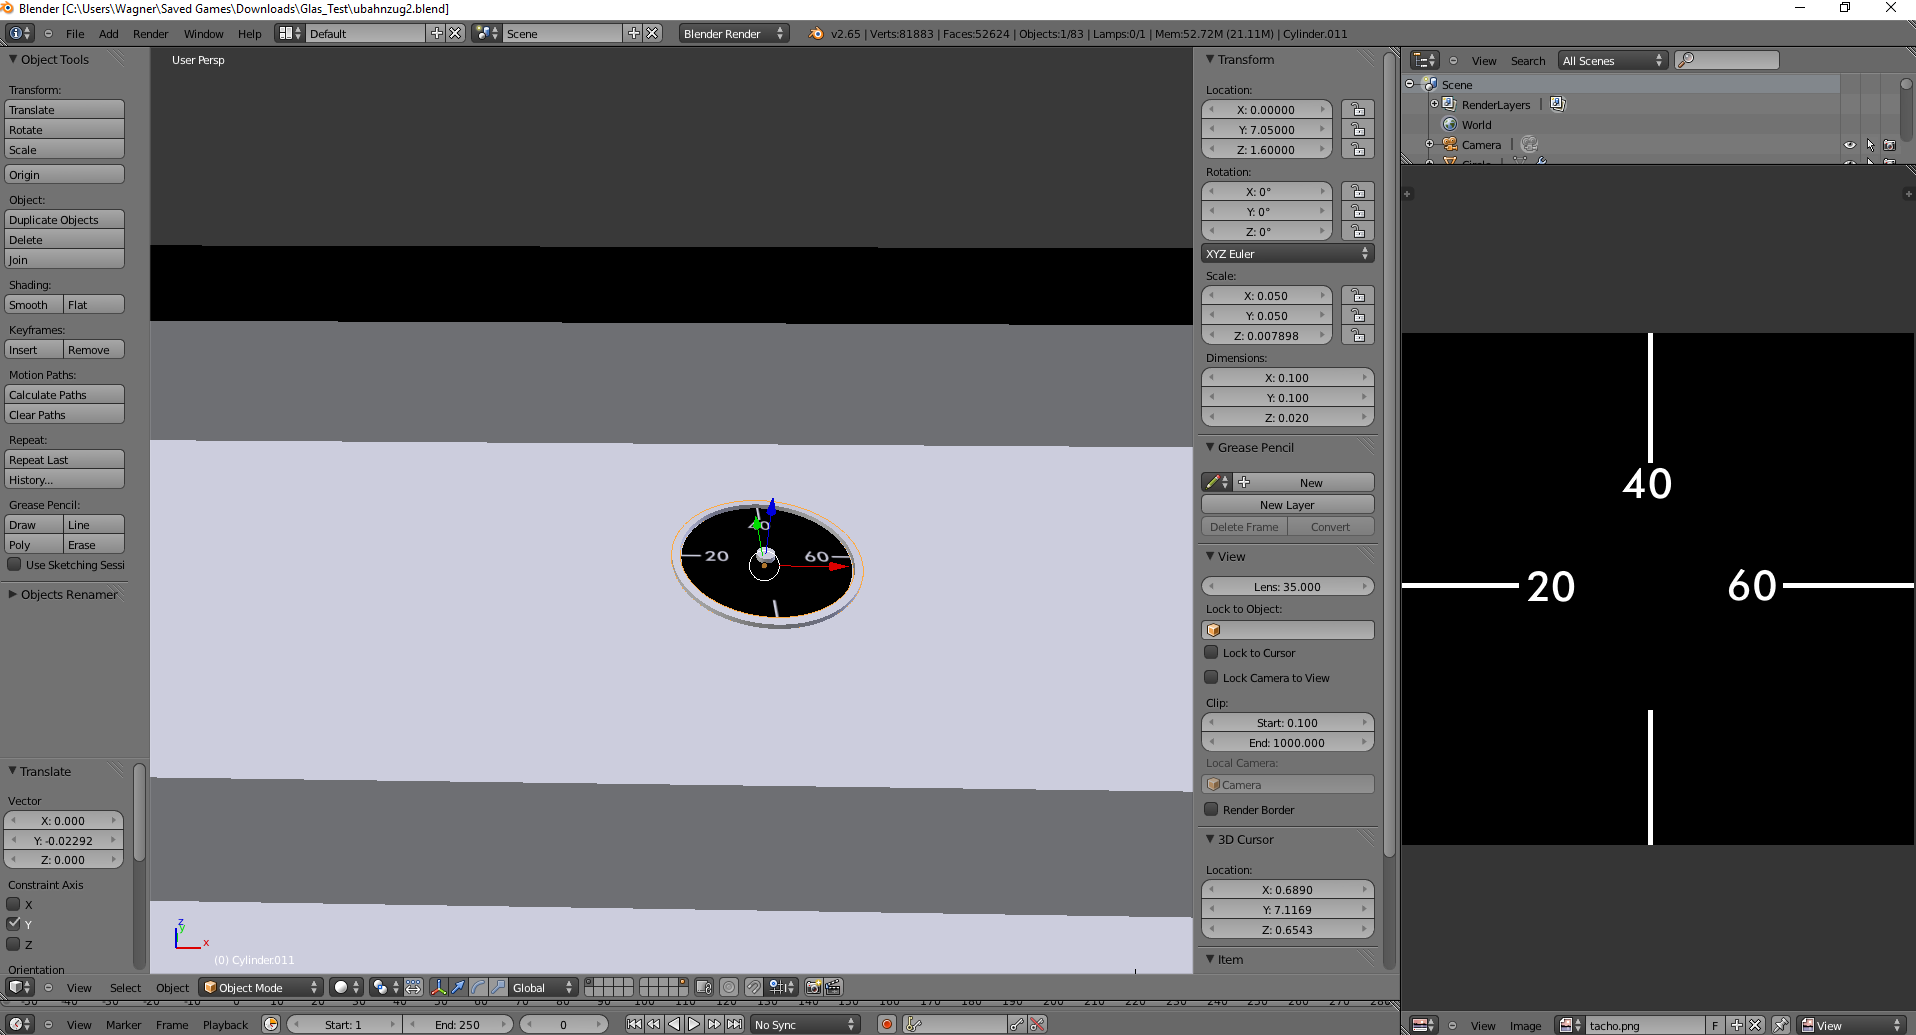Screen dimensions: 1916x1035
Task: Click the lock layers to scene icon
Action: pyautogui.click(x=703, y=987)
